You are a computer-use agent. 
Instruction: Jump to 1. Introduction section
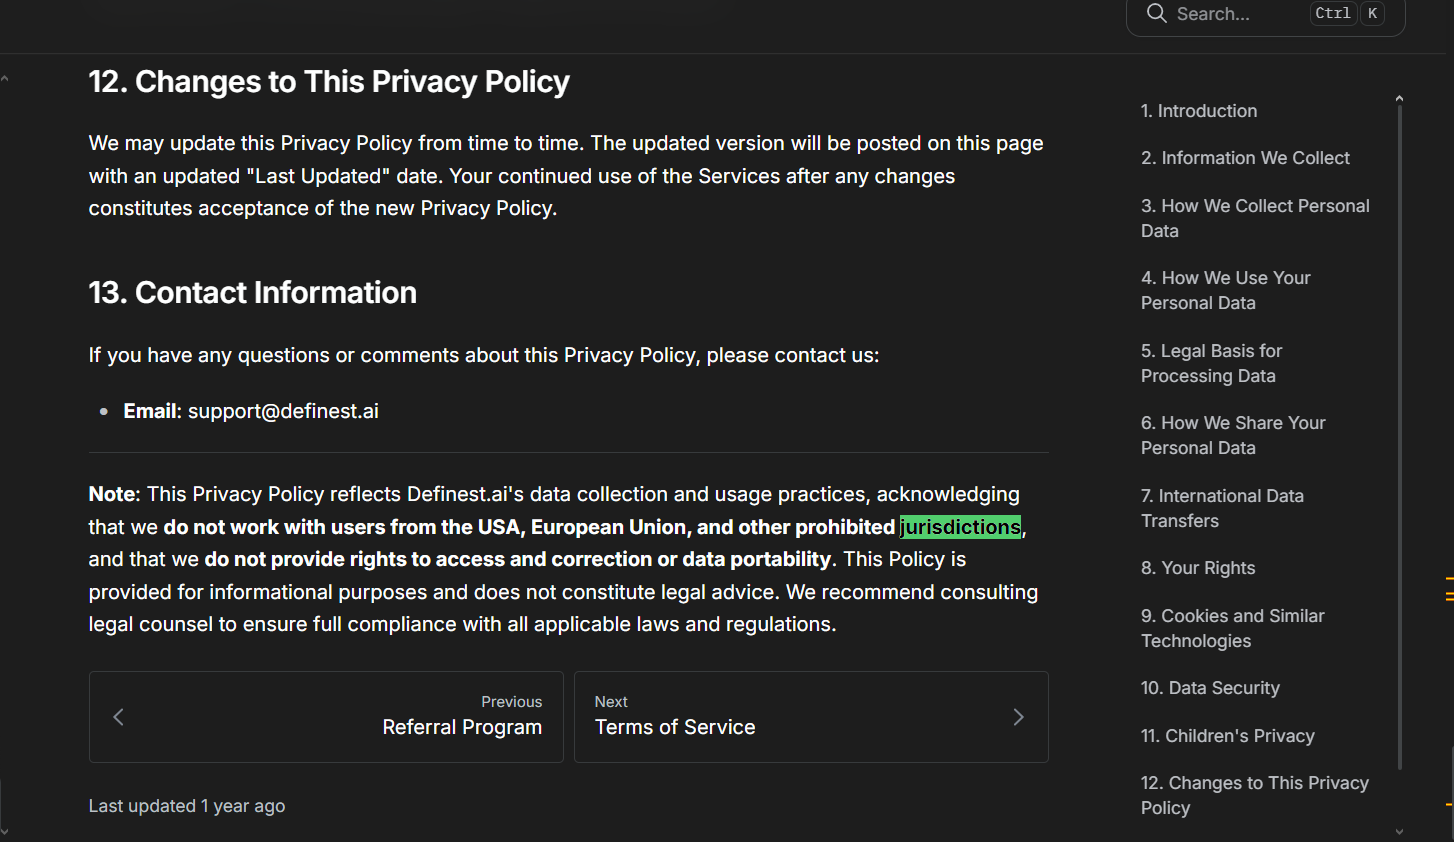point(1199,111)
